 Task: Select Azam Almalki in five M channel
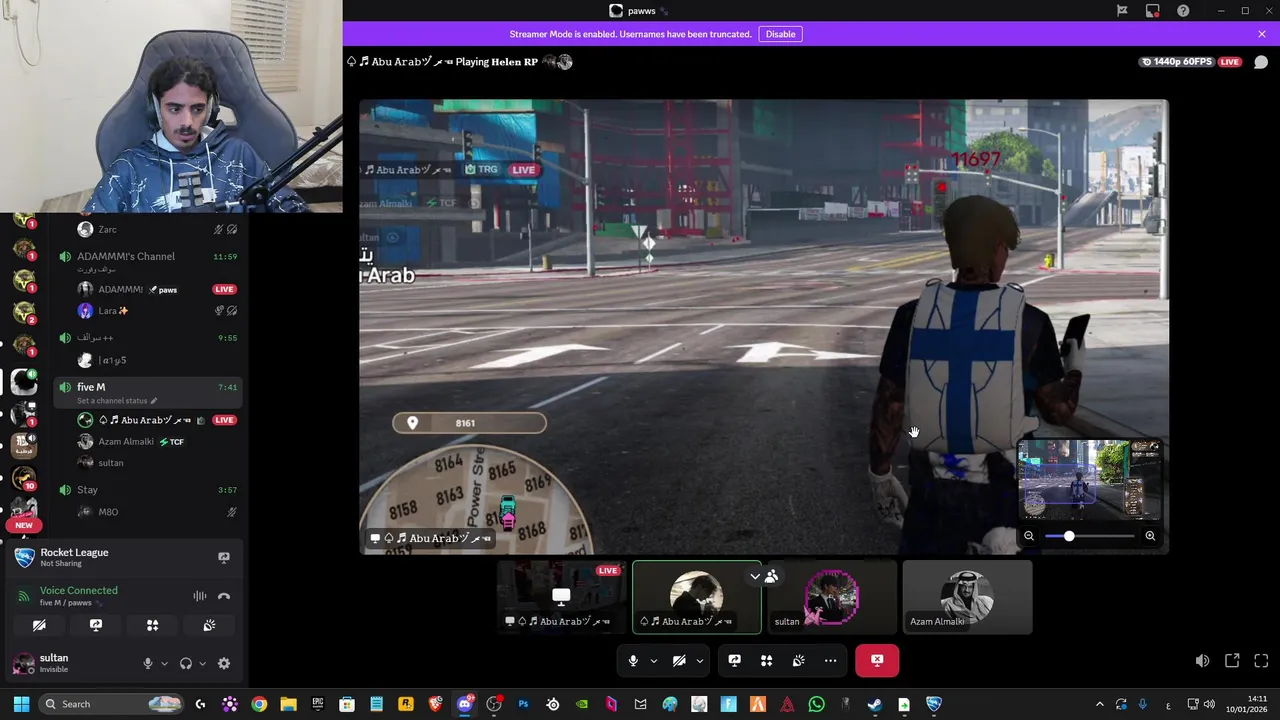pyautogui.click(x=157, y=441)
